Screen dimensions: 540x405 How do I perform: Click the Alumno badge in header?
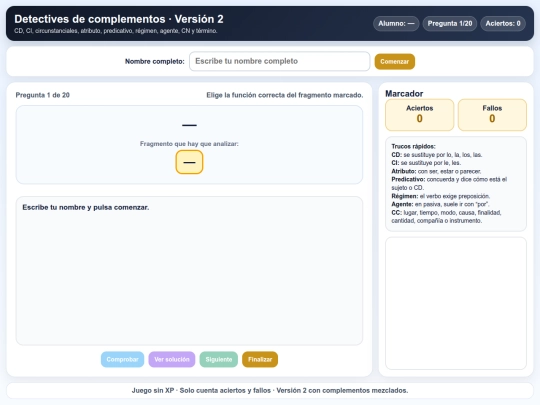coord(396,23)
